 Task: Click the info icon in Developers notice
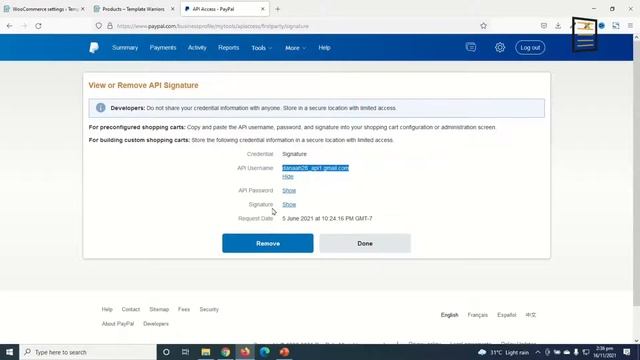click(100, 108)
